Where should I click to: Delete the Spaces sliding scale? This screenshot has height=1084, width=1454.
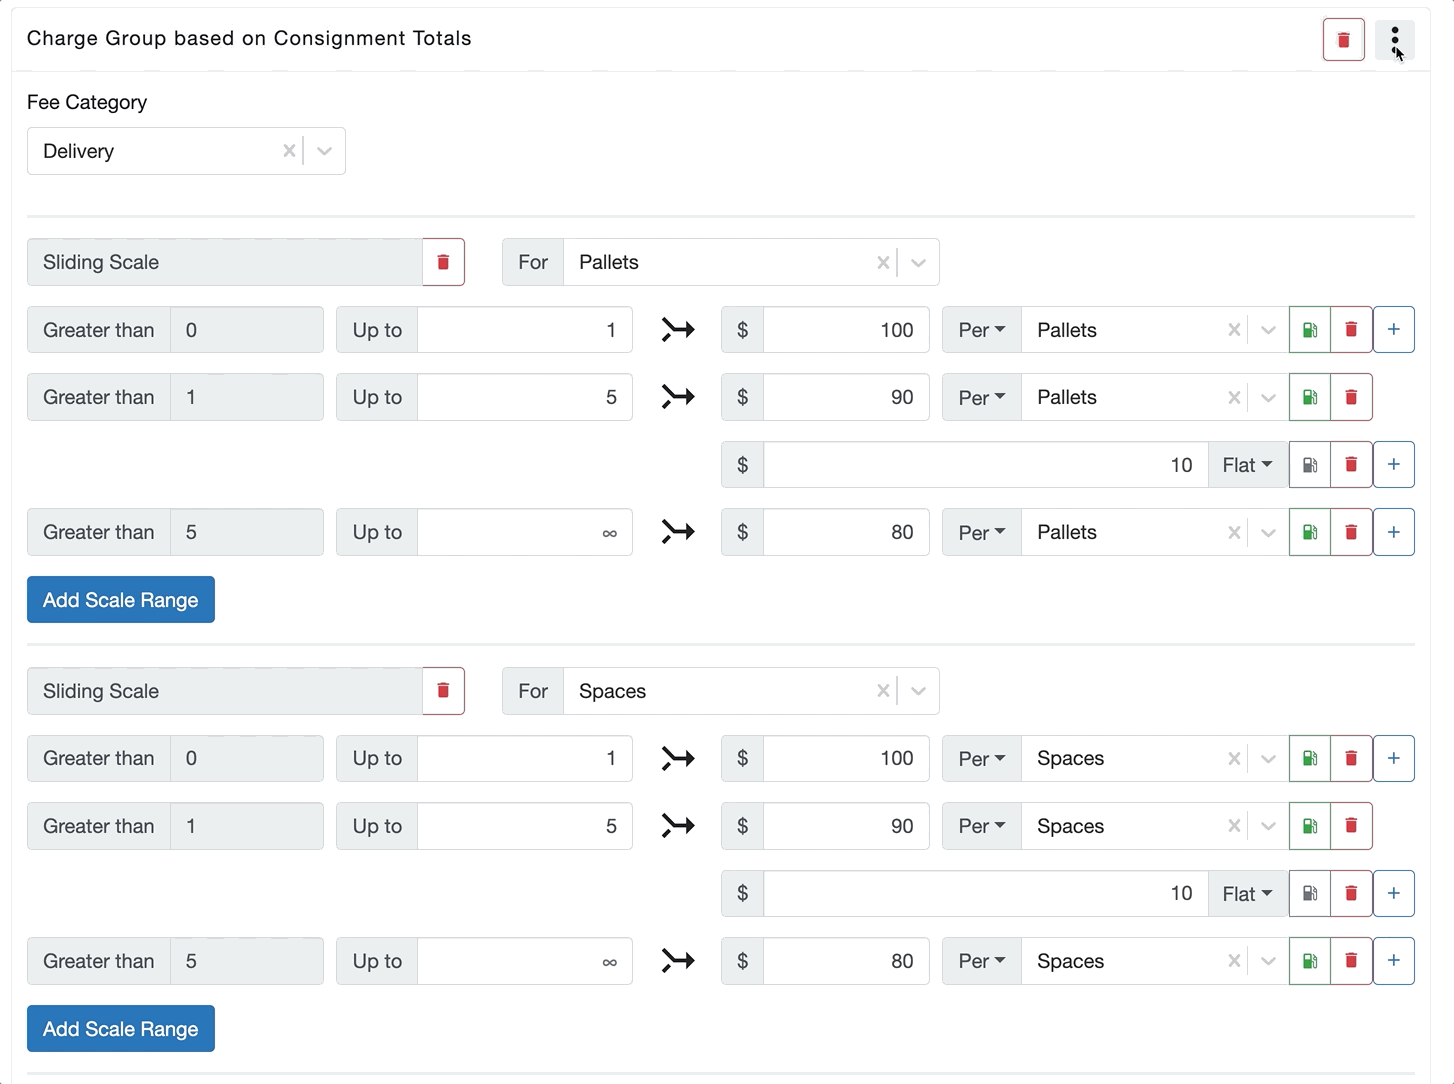click(443, 691)
